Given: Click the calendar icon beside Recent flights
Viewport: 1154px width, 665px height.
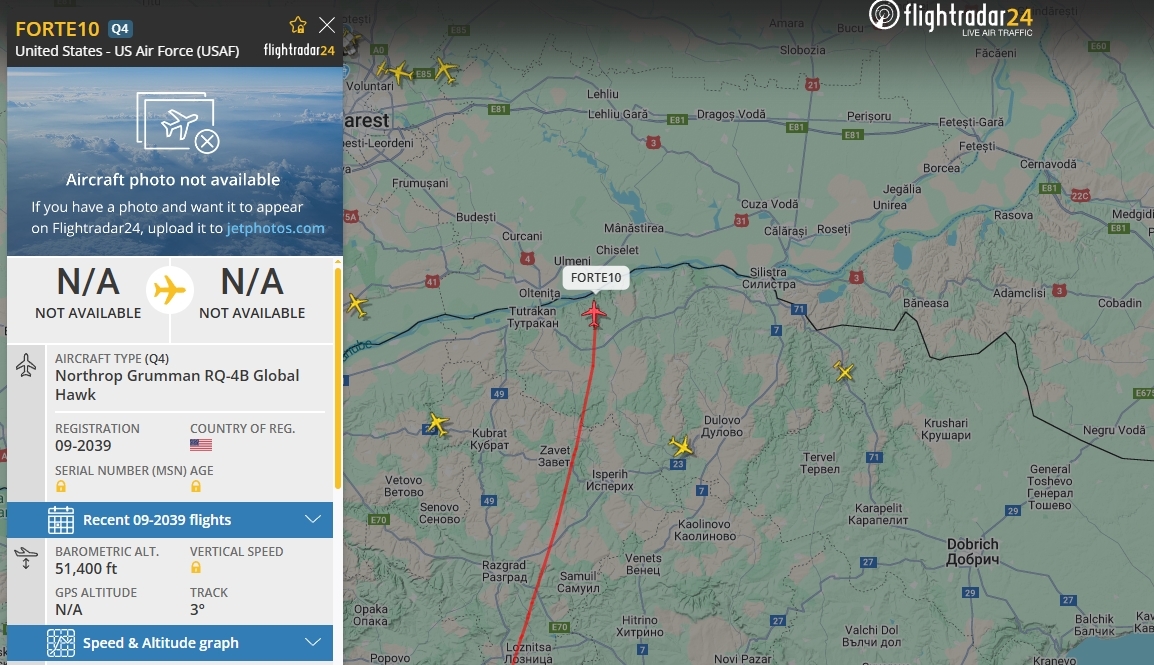Looking at the screenshot, I should [x=60, y=520].
